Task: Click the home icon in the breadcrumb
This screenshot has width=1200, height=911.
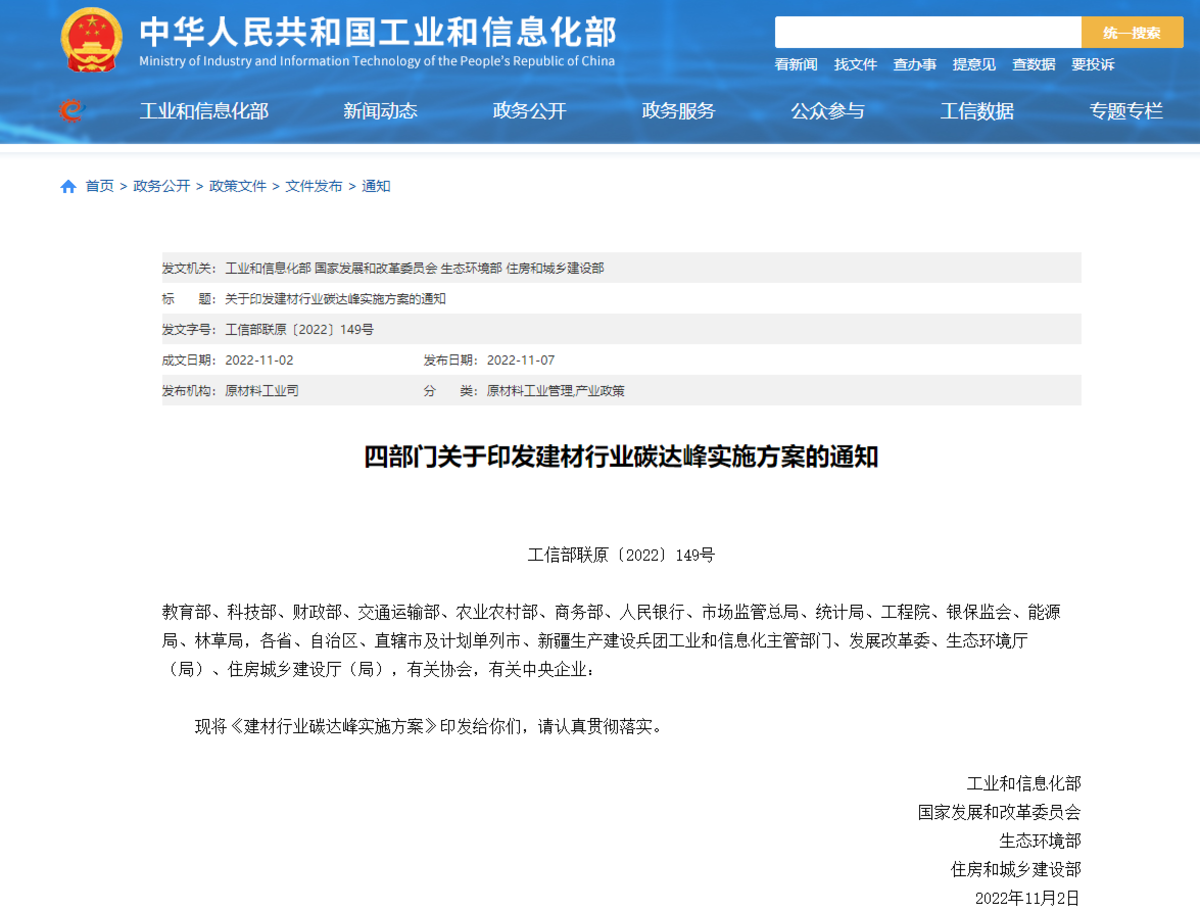Action: [x=68, y=186]
